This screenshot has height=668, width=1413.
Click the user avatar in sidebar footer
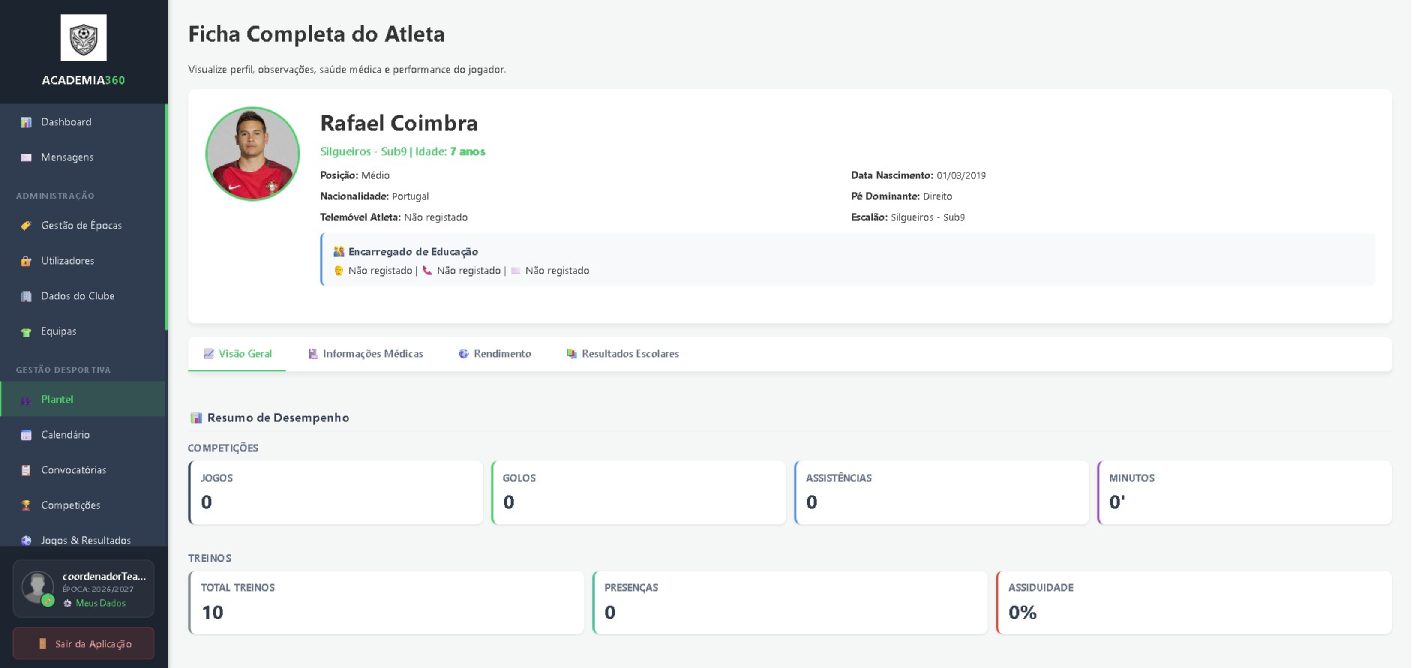[38, 587]
